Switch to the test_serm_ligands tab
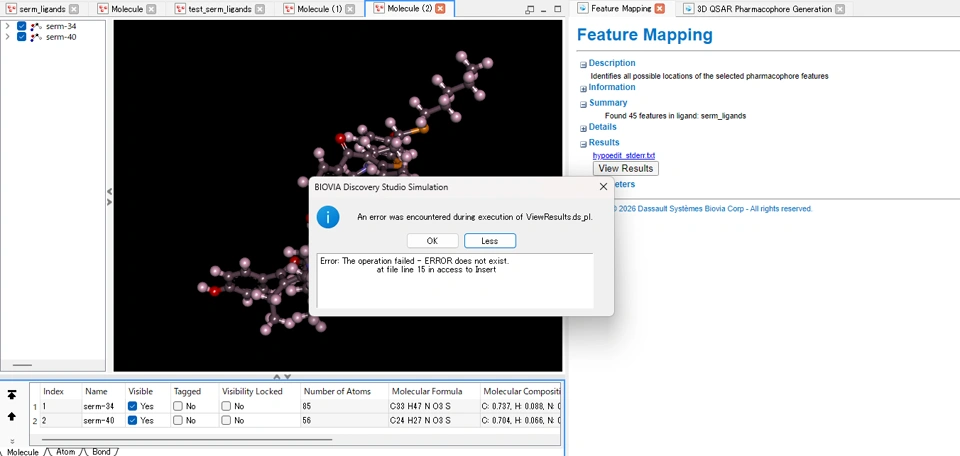Screen dimensions: 960x456 click(x=220, y=9)
